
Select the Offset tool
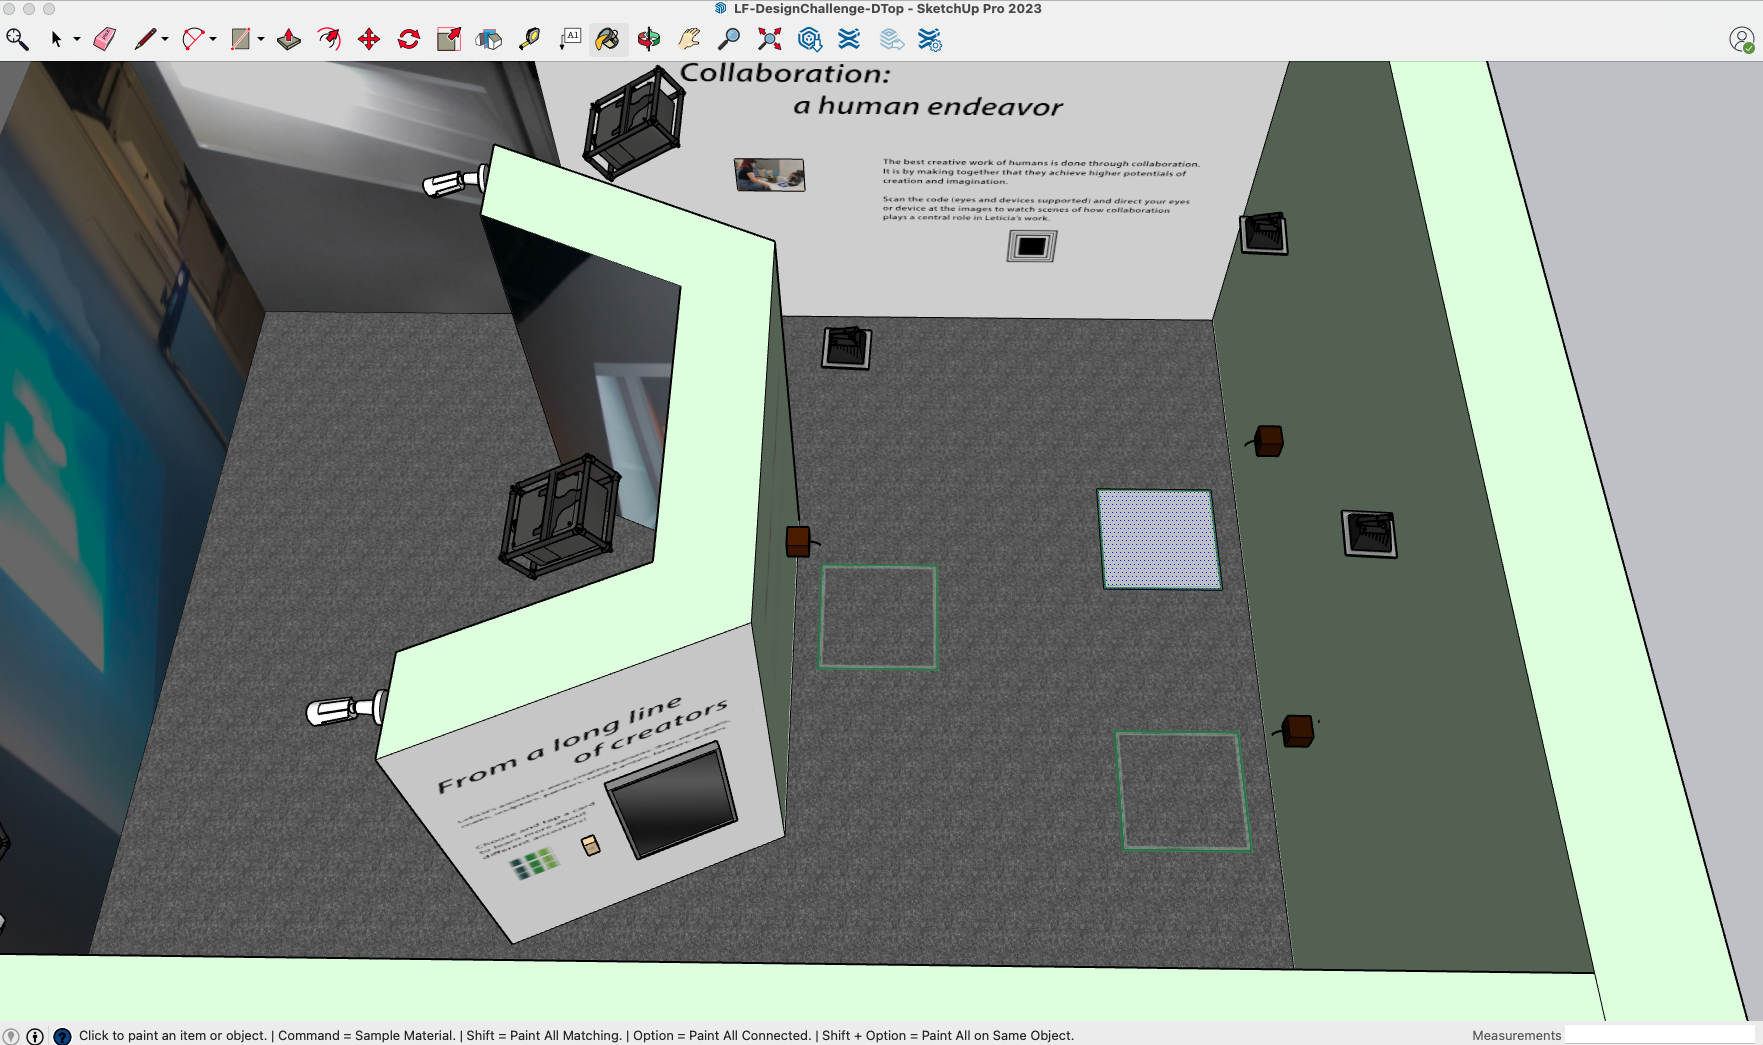[329, 39]
